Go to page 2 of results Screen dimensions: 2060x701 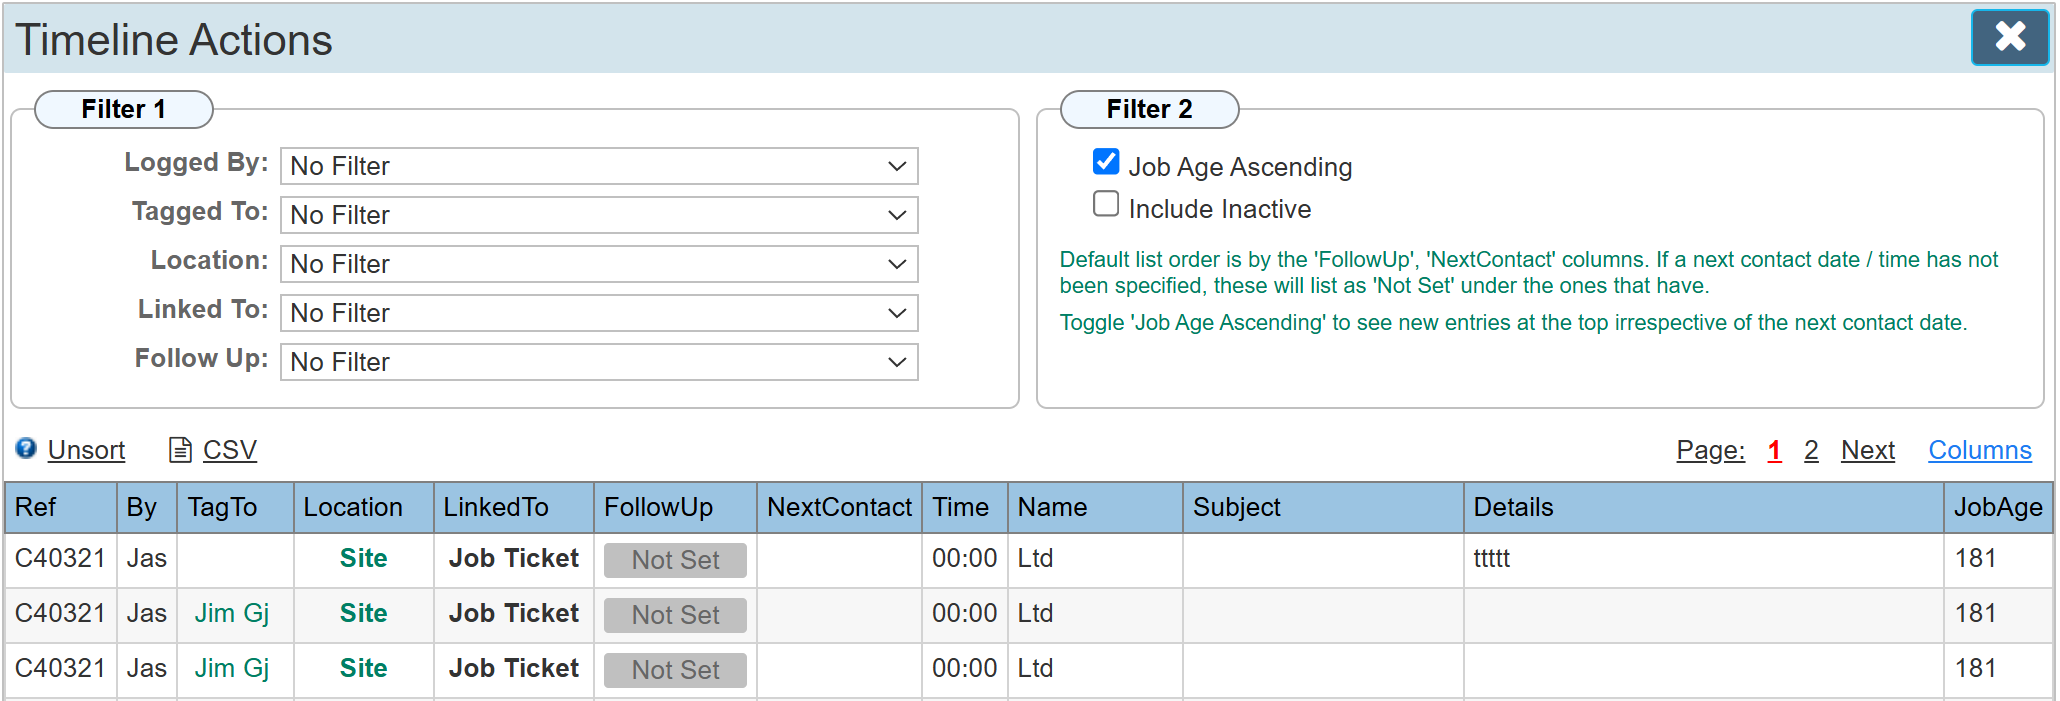coord(1811,451)
